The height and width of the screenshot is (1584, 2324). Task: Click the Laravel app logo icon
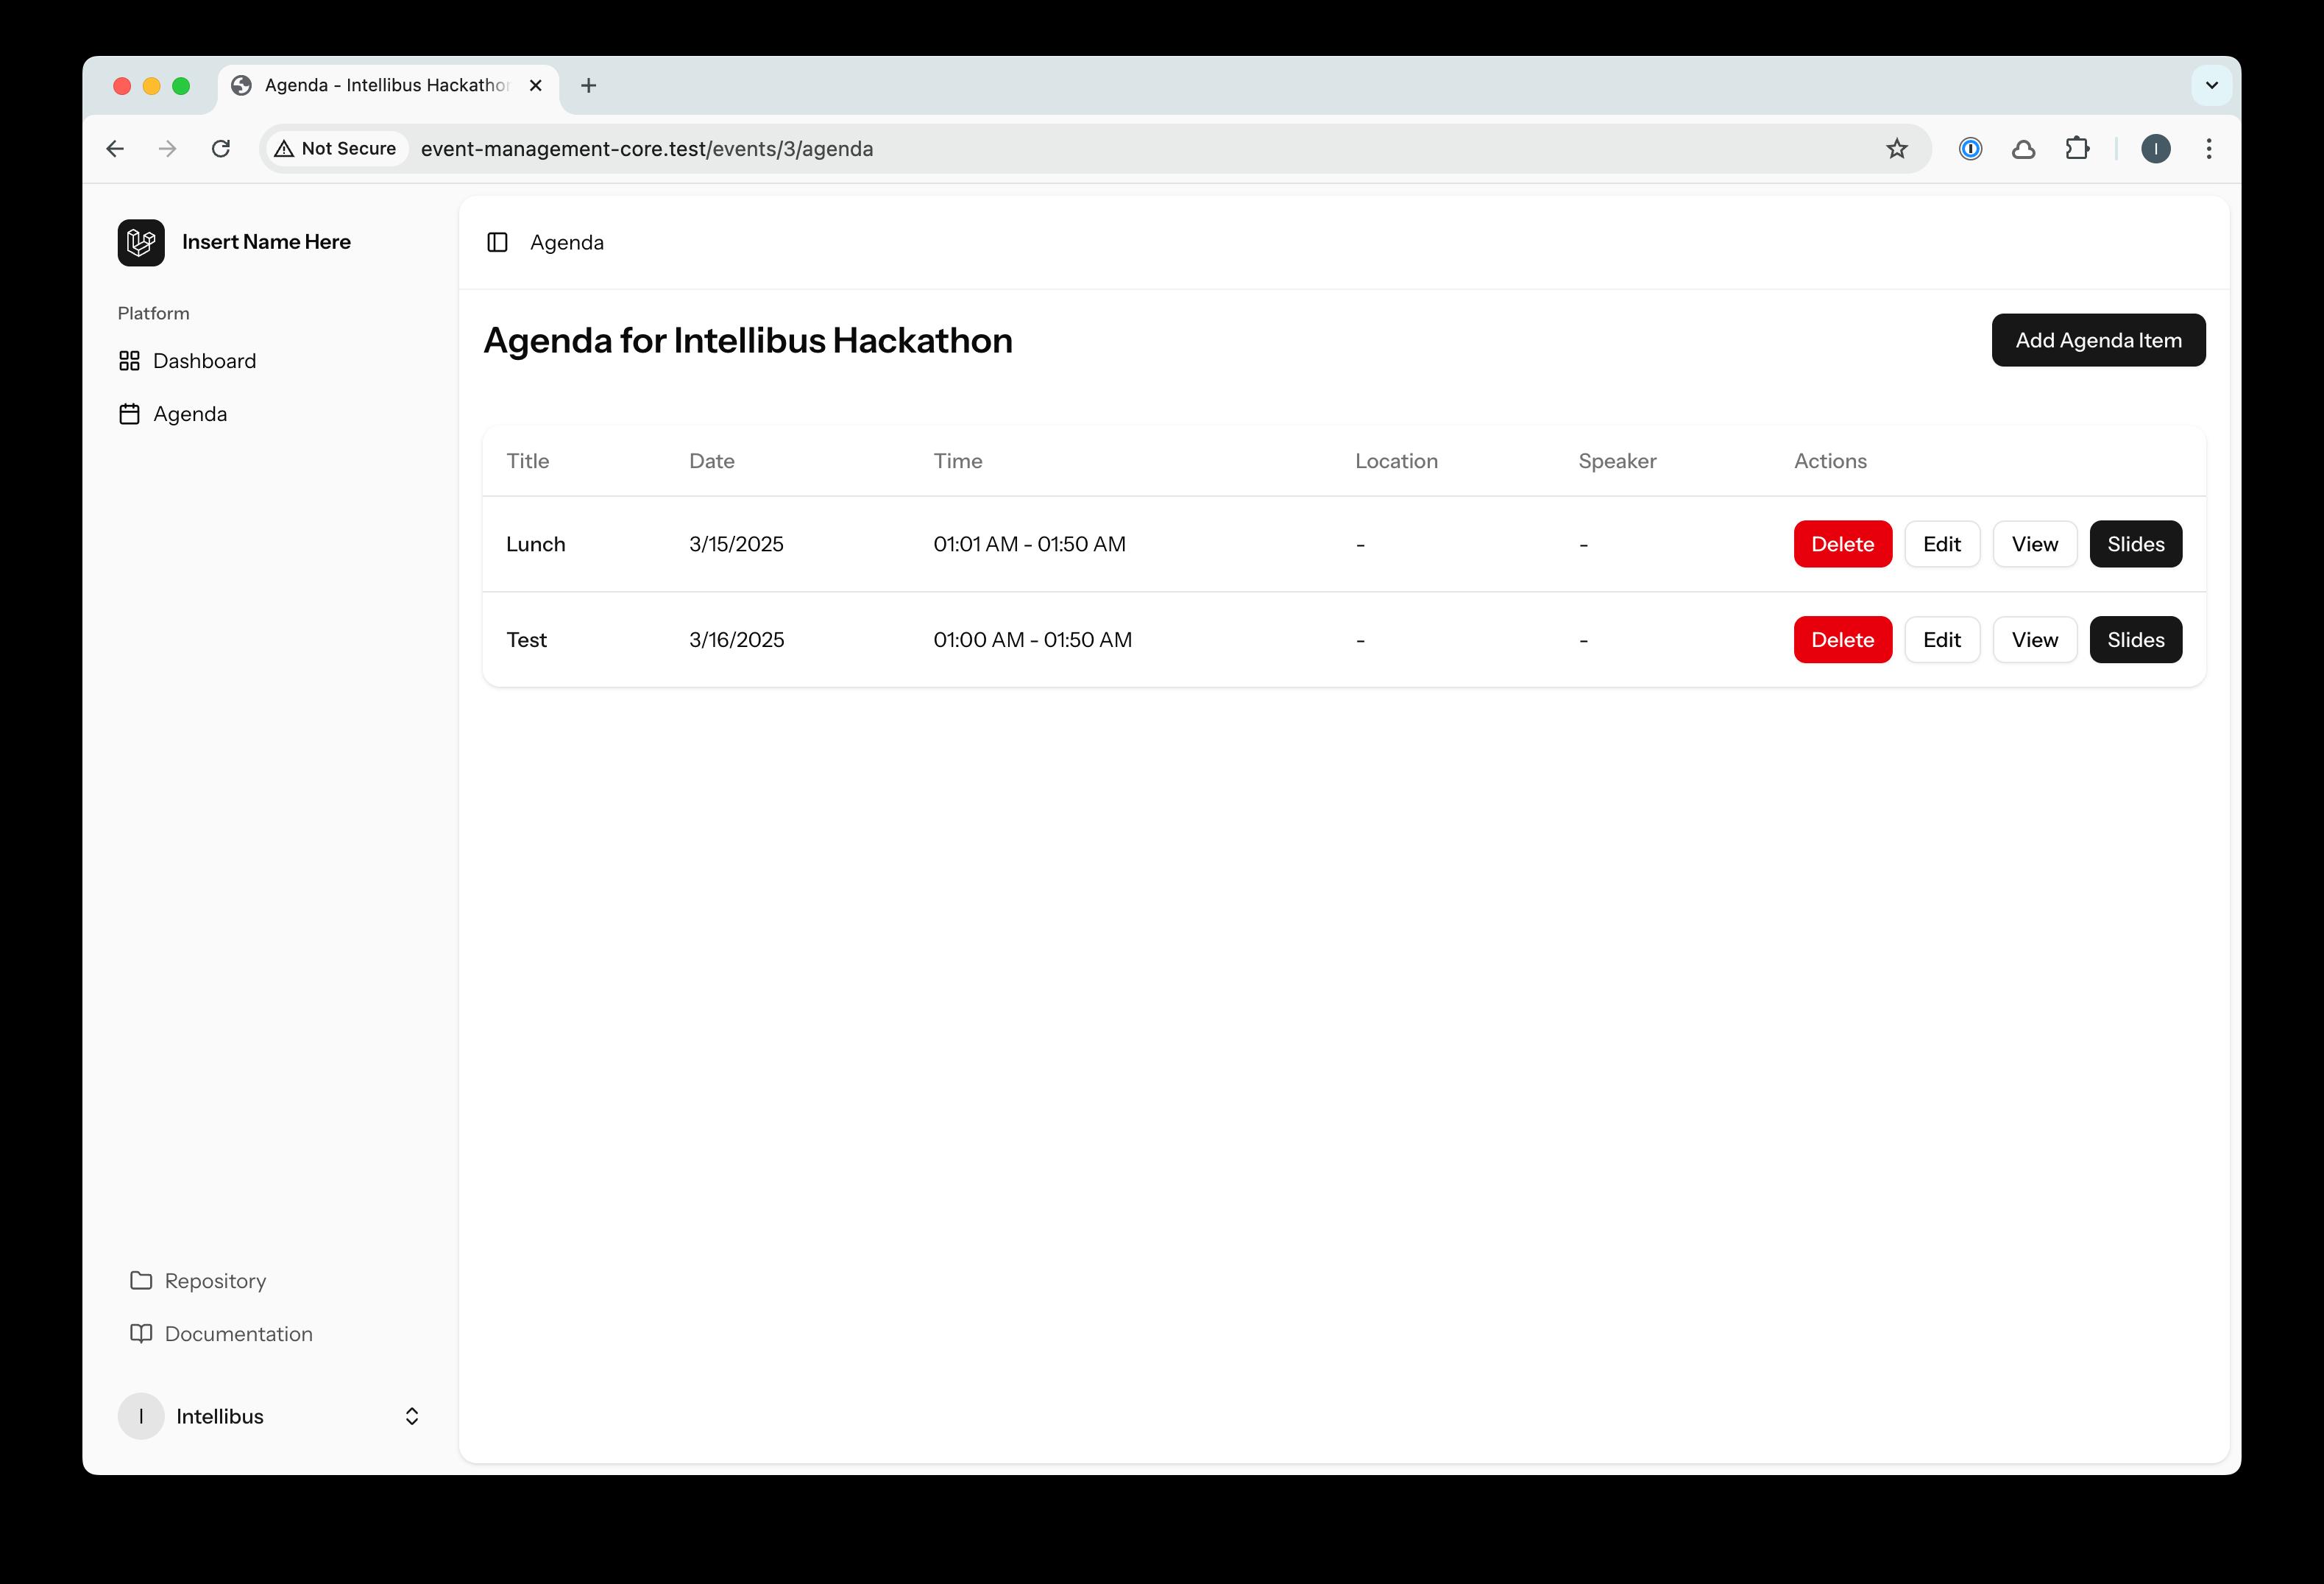[x=141, y=242]
